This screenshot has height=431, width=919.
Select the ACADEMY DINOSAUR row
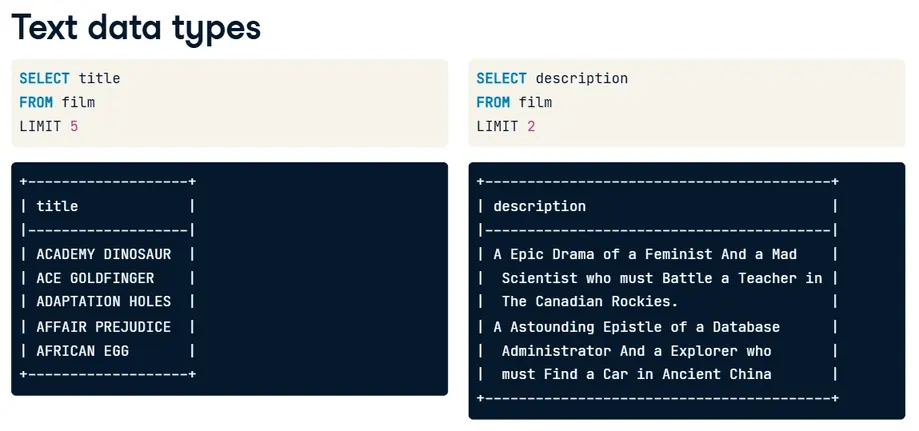pos(103,255)
